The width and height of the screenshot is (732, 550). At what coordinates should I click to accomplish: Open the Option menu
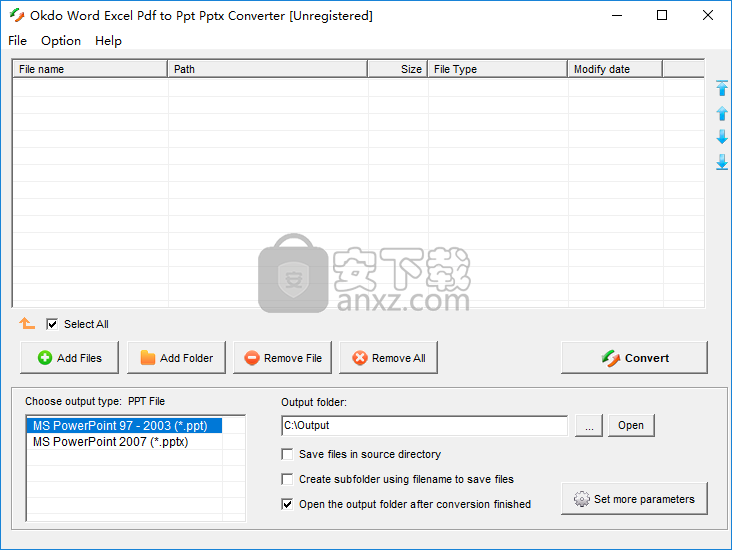(61, 41)
